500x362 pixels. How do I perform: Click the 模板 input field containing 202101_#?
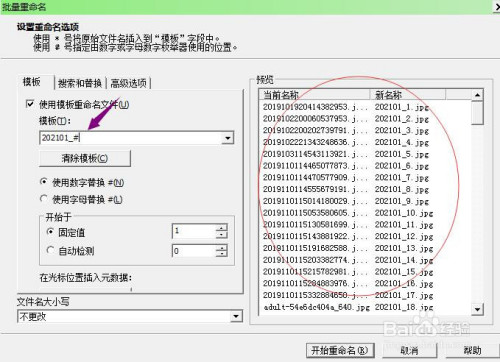130,138
